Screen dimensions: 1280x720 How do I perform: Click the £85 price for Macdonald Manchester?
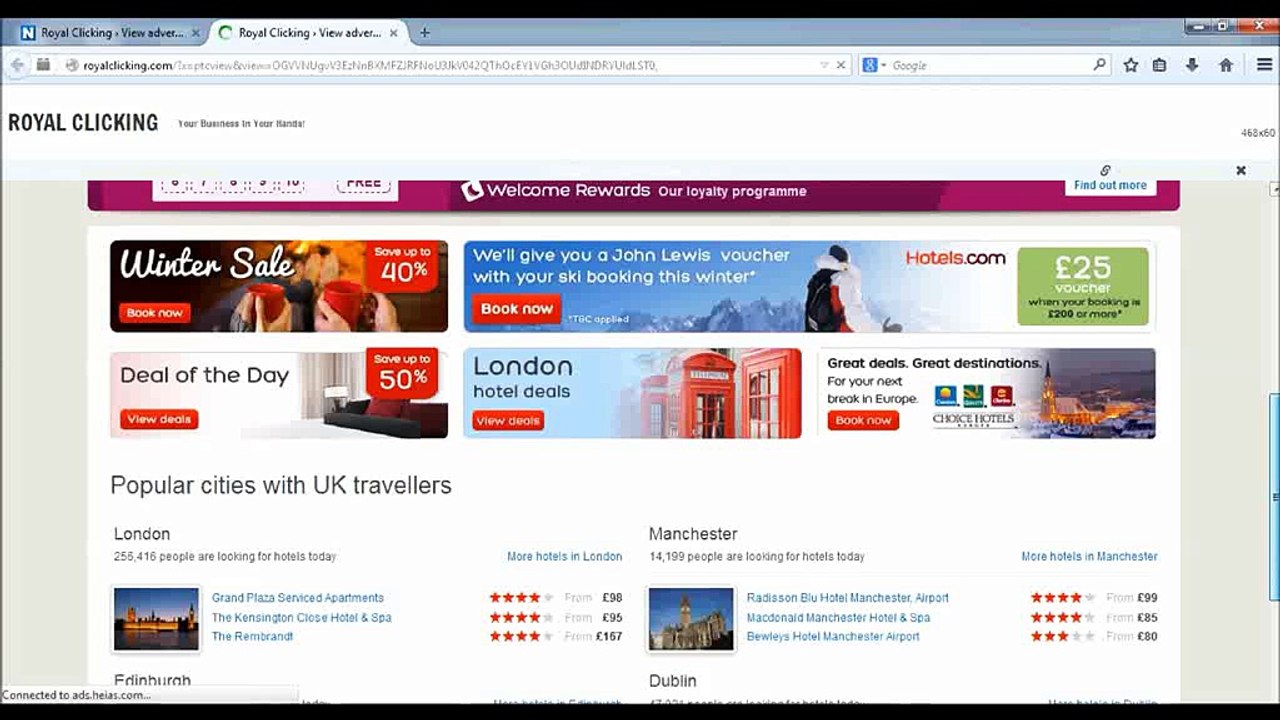click(x=1147, y=618)
